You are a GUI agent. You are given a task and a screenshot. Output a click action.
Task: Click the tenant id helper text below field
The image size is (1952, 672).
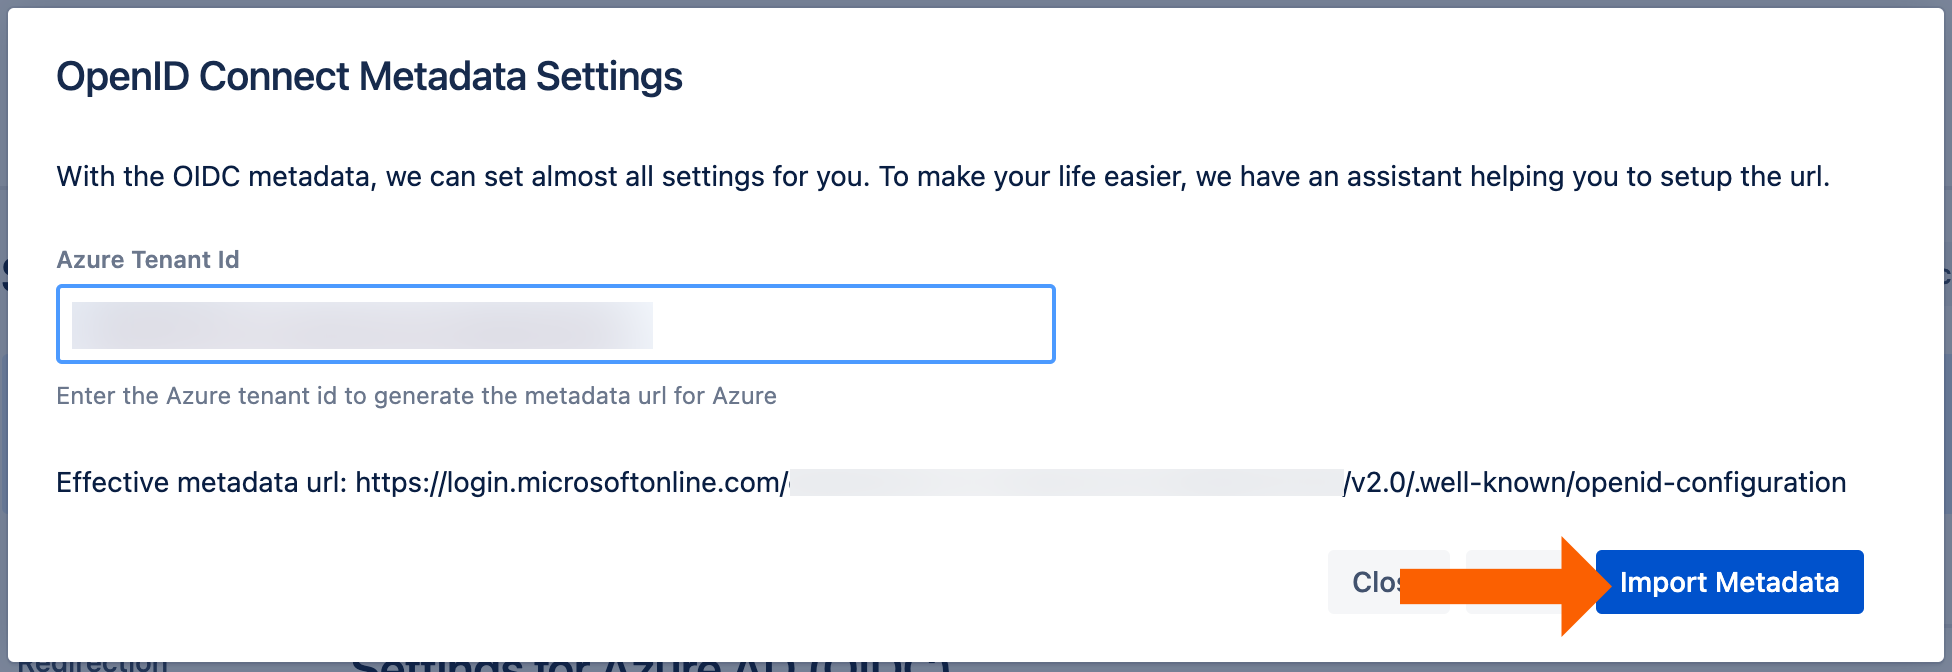click(x=416, y=396)
